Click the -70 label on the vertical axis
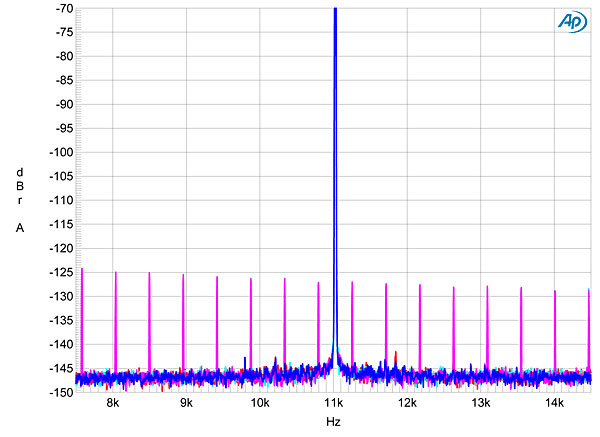Image resolution: width=600 pixels, height=437 pixels. [x=64, y=8]
